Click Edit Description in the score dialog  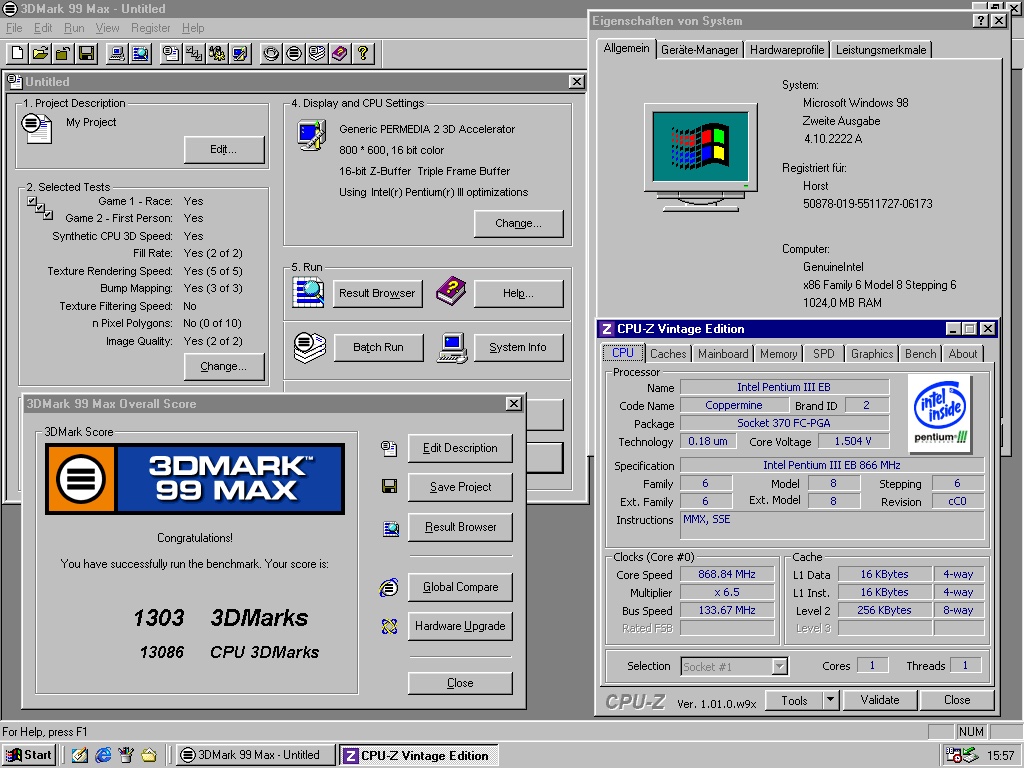(460, 448)
